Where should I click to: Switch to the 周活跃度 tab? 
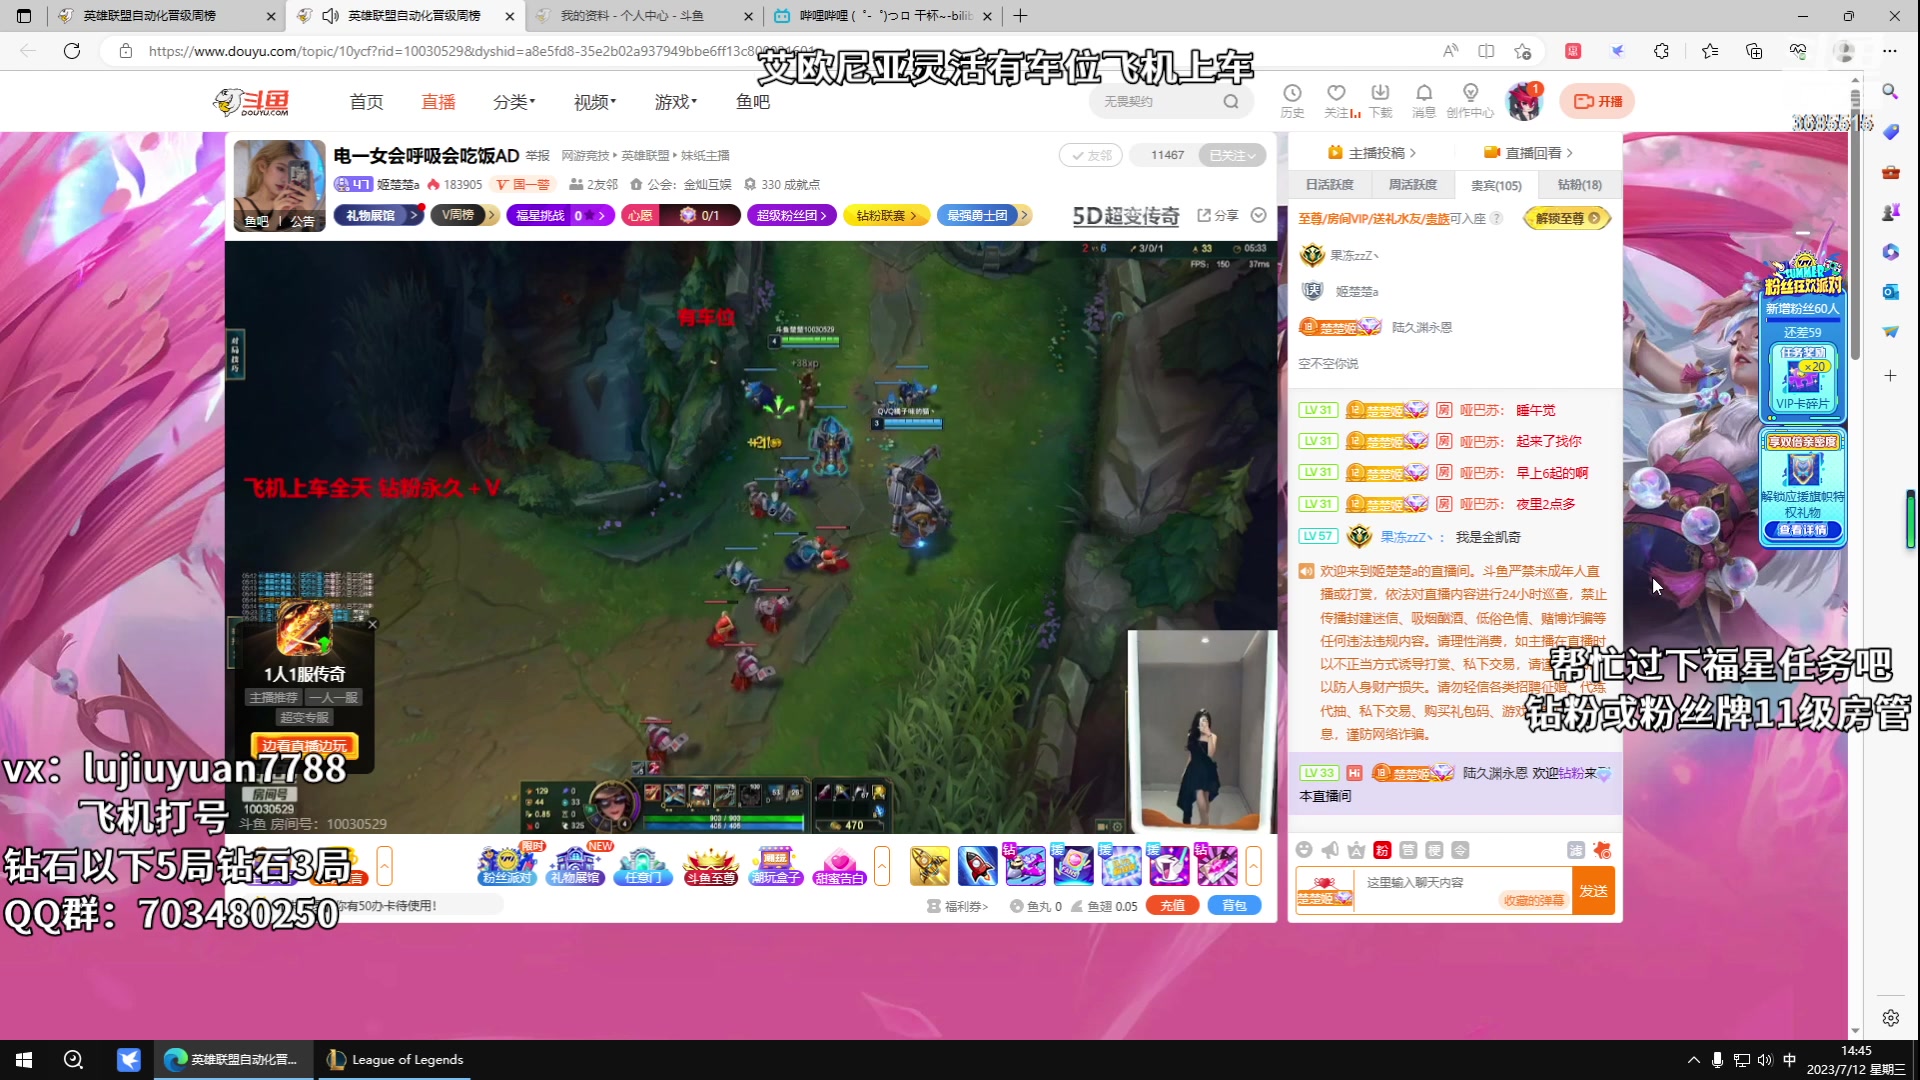pyautogui.click(x=1412, y=185)
